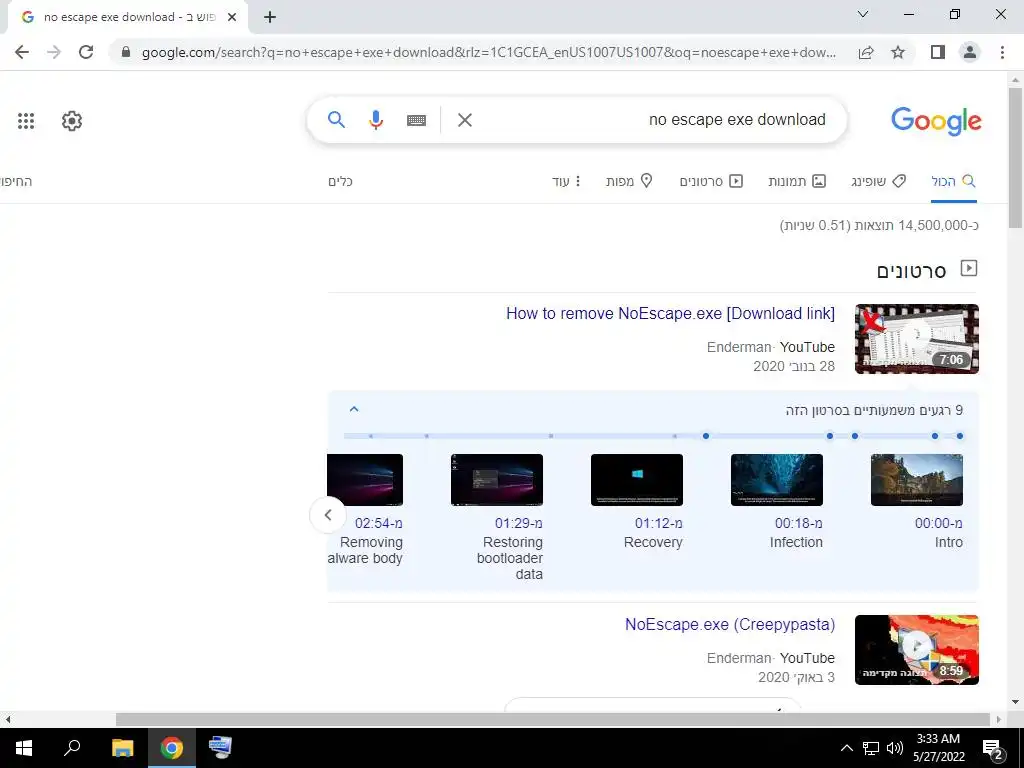Jump to 02:54 moment link
The height and width of the screenshot is (768, 1024).
(379, 523)
